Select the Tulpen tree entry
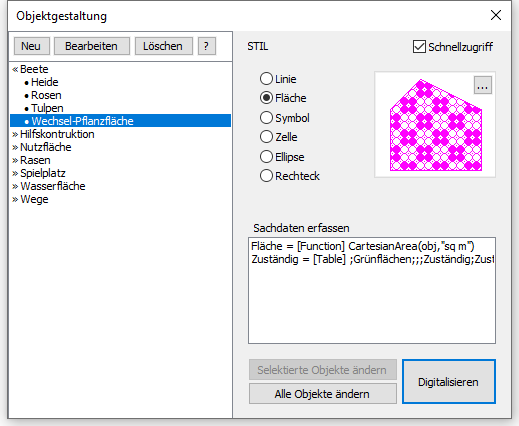Image resolution: width=519 pixels, height=426 pixels. click(47, 108)
